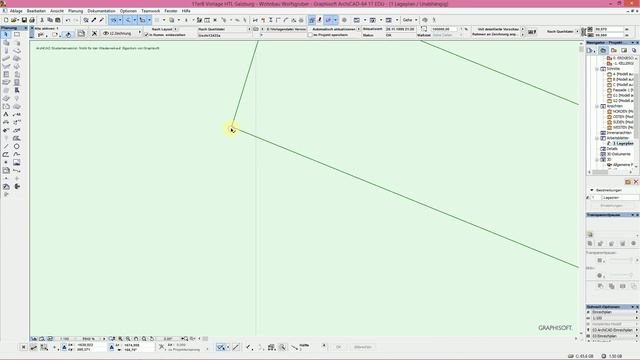
Task: Click the Save (floppy disk) icon
Action: tap(24, 20)
